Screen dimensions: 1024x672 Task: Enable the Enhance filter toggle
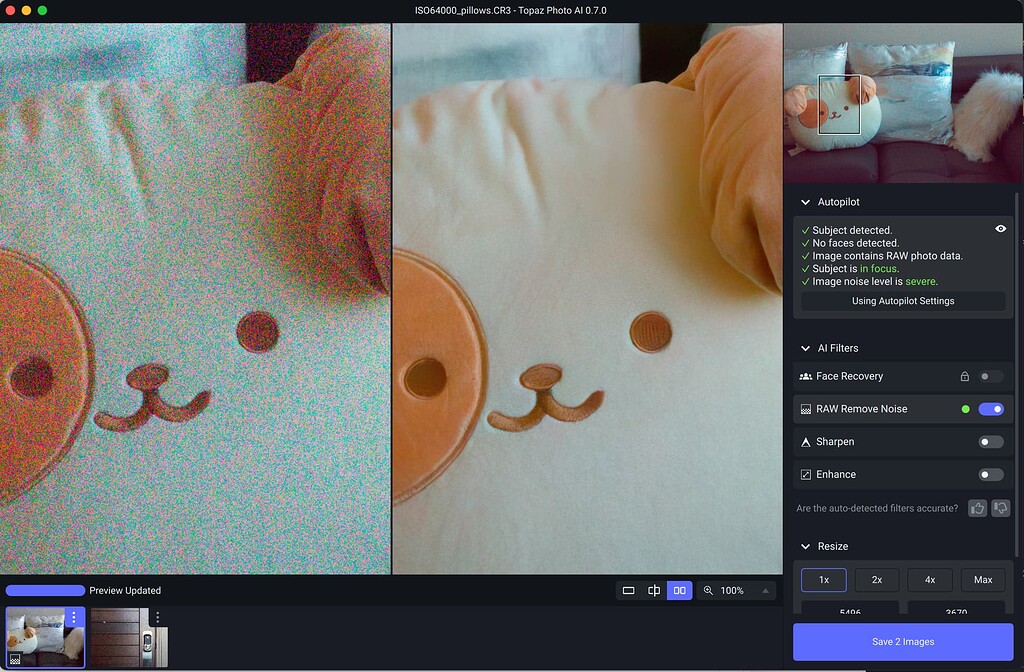[990, 474]
